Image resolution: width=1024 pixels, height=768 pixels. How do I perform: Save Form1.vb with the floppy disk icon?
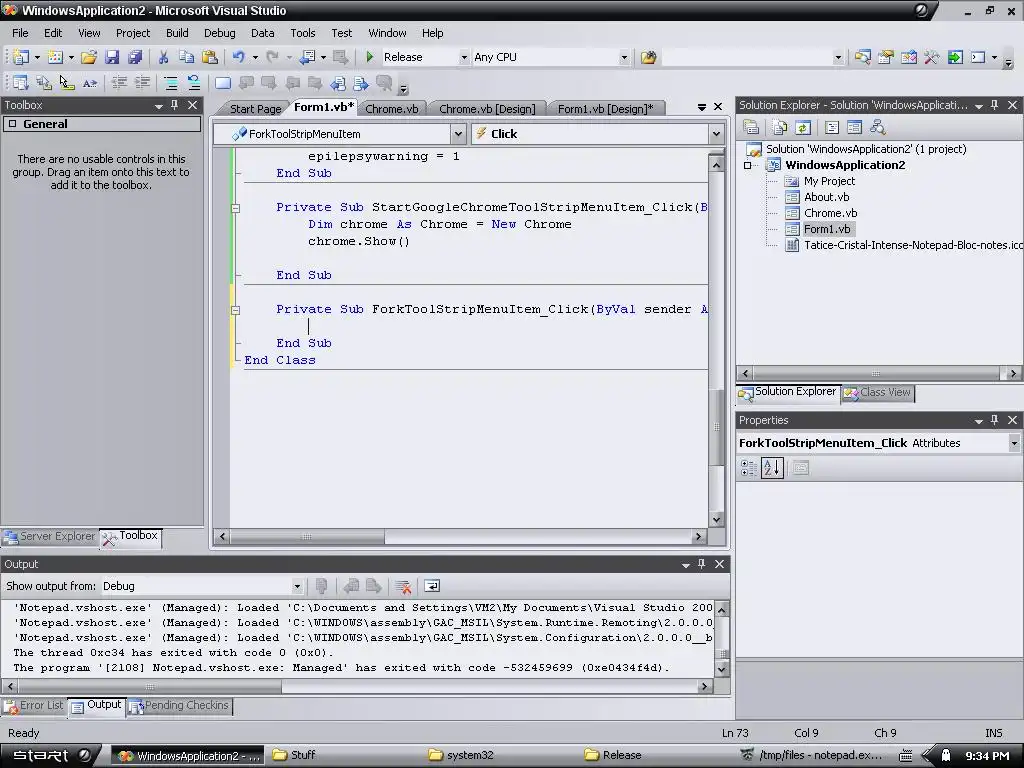112,57
